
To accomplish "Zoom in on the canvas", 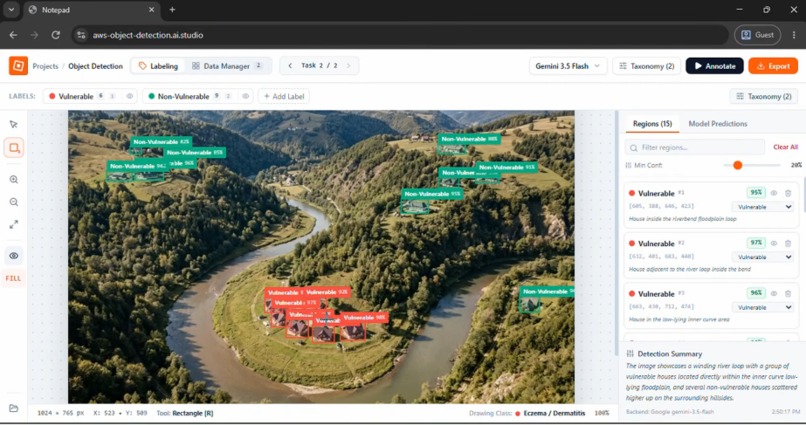I will [14, 179].
